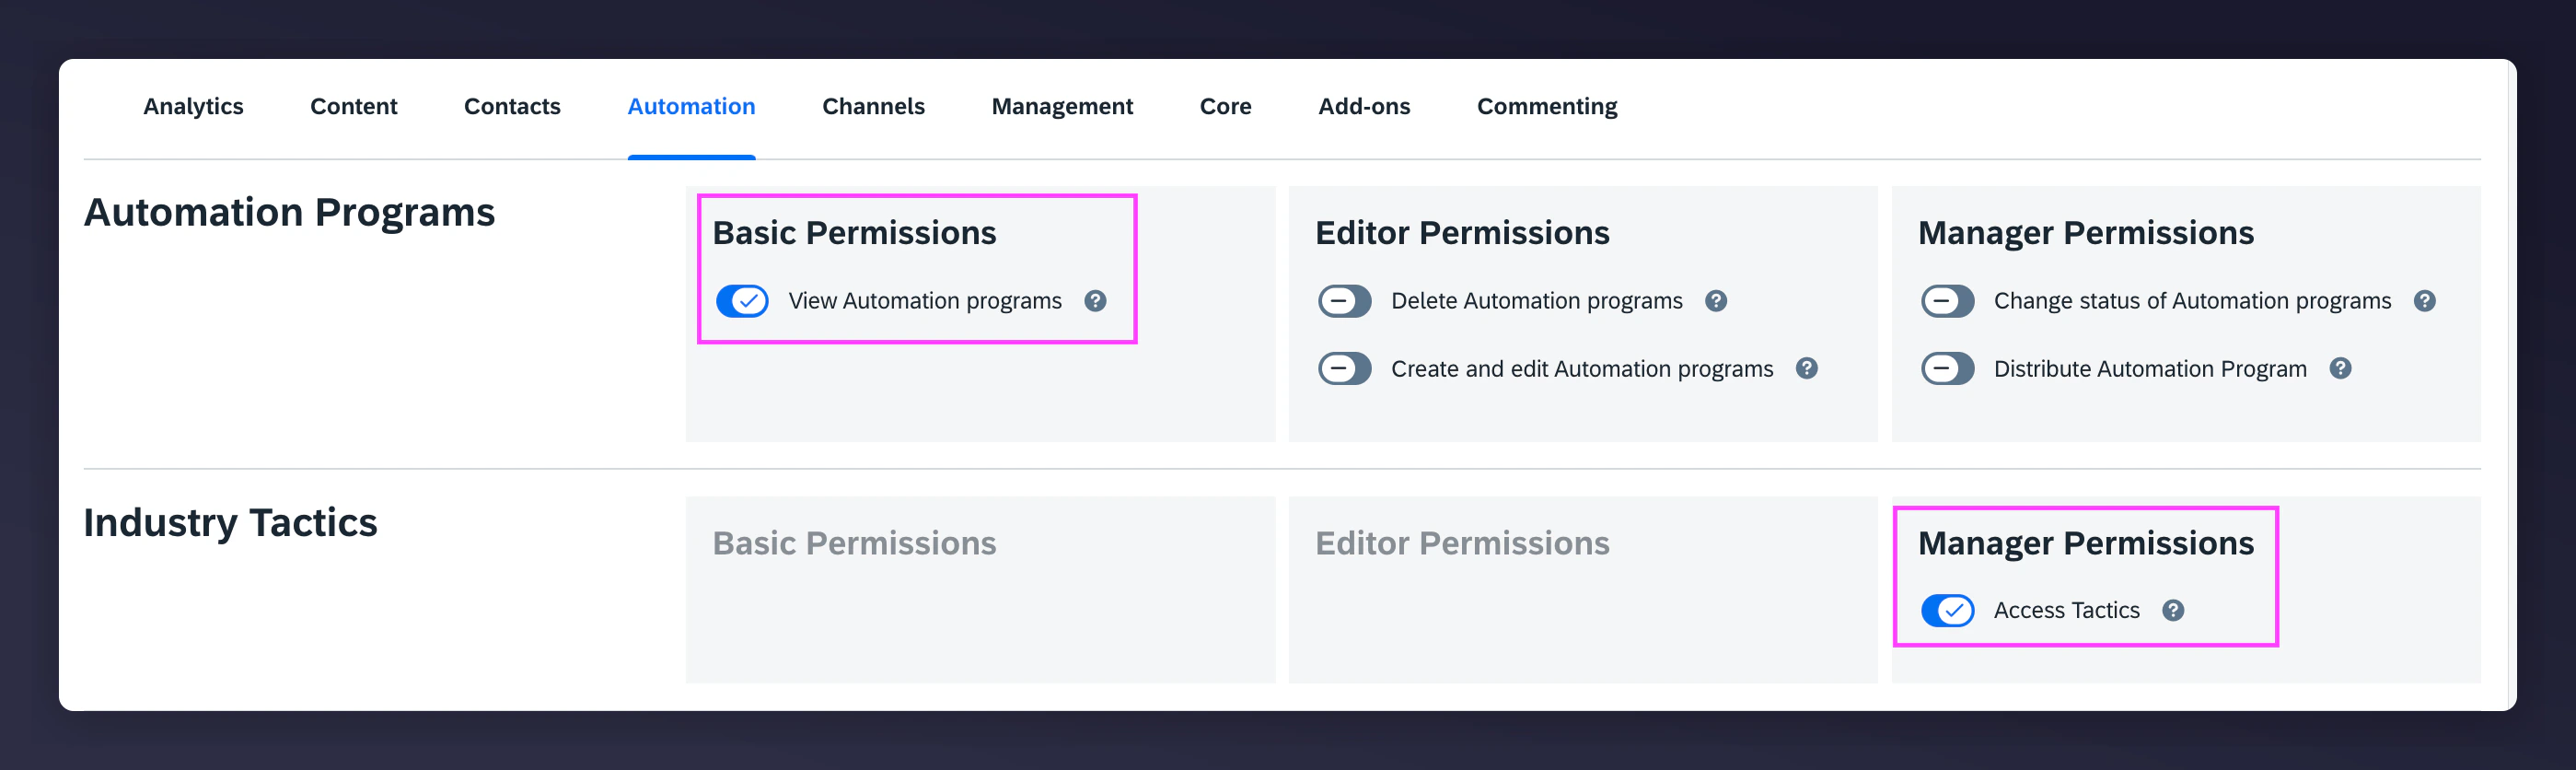
Task: Click the Access Tactics label
Action: click(2066, 611)
